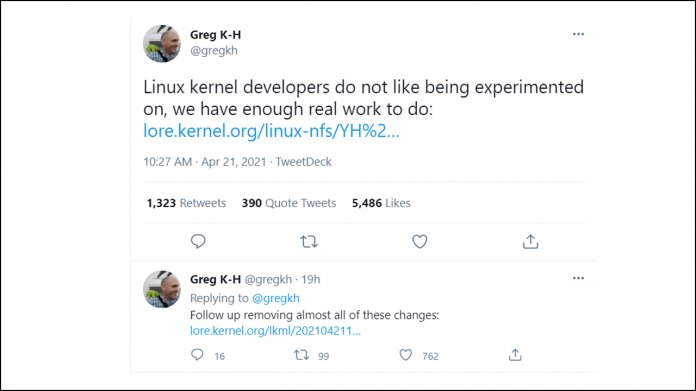The height and width of the screenshot is (391, 696).
Task: Click the 19h timestamp on the reply
Action: click(310, 280)
